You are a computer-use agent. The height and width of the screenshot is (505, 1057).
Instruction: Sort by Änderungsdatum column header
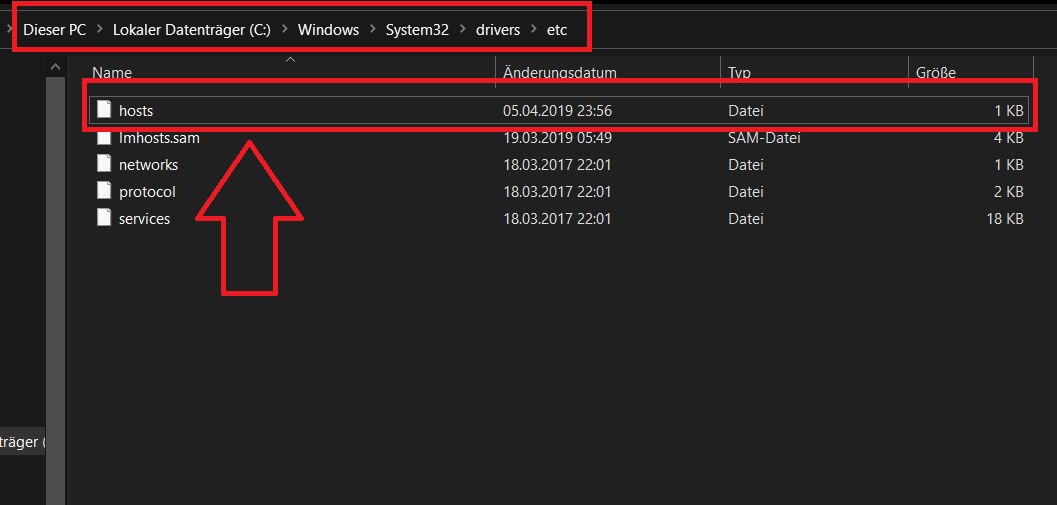560,73
